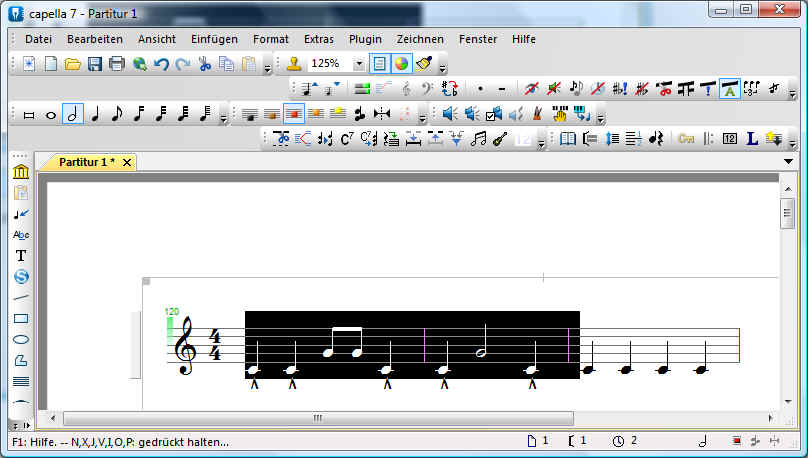Screen dimensions: 808x458
Task: Toggle the highlighted A accent button
Action: (x=729, y=89)
